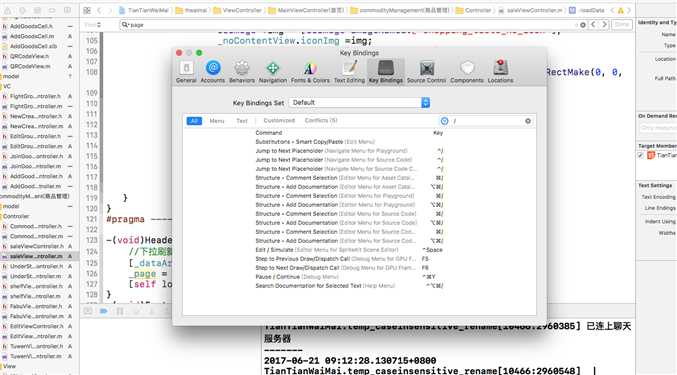677x375 pixels.
Task: Select Search Documentation for Selected Text row
Action: pyautogui.click(x=350, y=286)
